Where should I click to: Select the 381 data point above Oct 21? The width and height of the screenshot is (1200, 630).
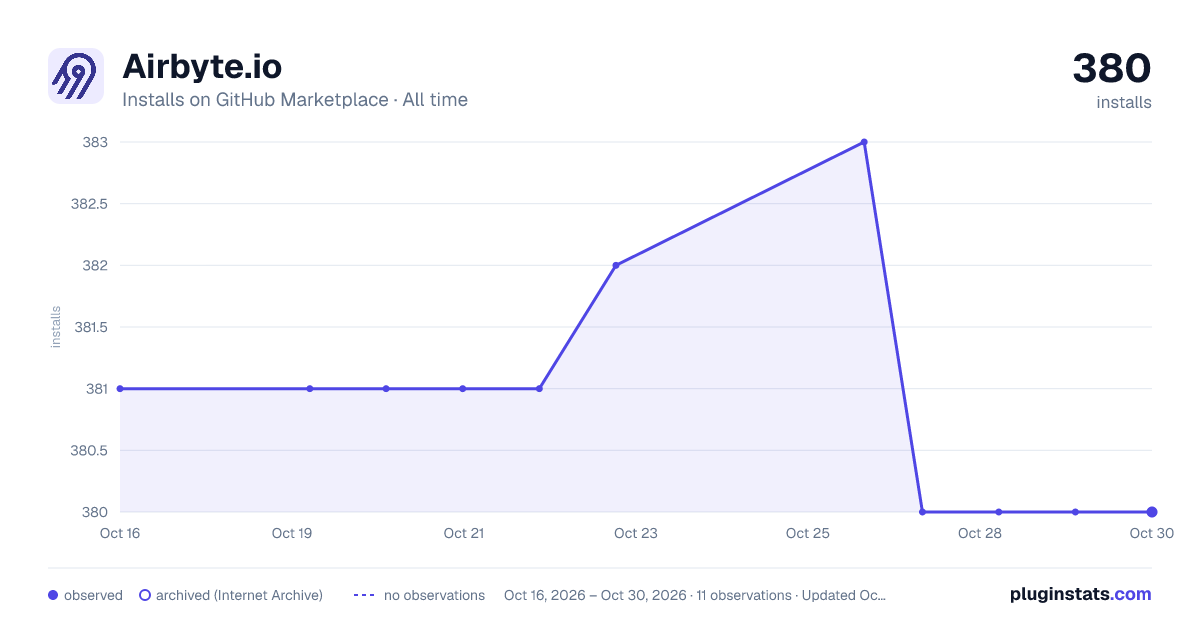462,388
